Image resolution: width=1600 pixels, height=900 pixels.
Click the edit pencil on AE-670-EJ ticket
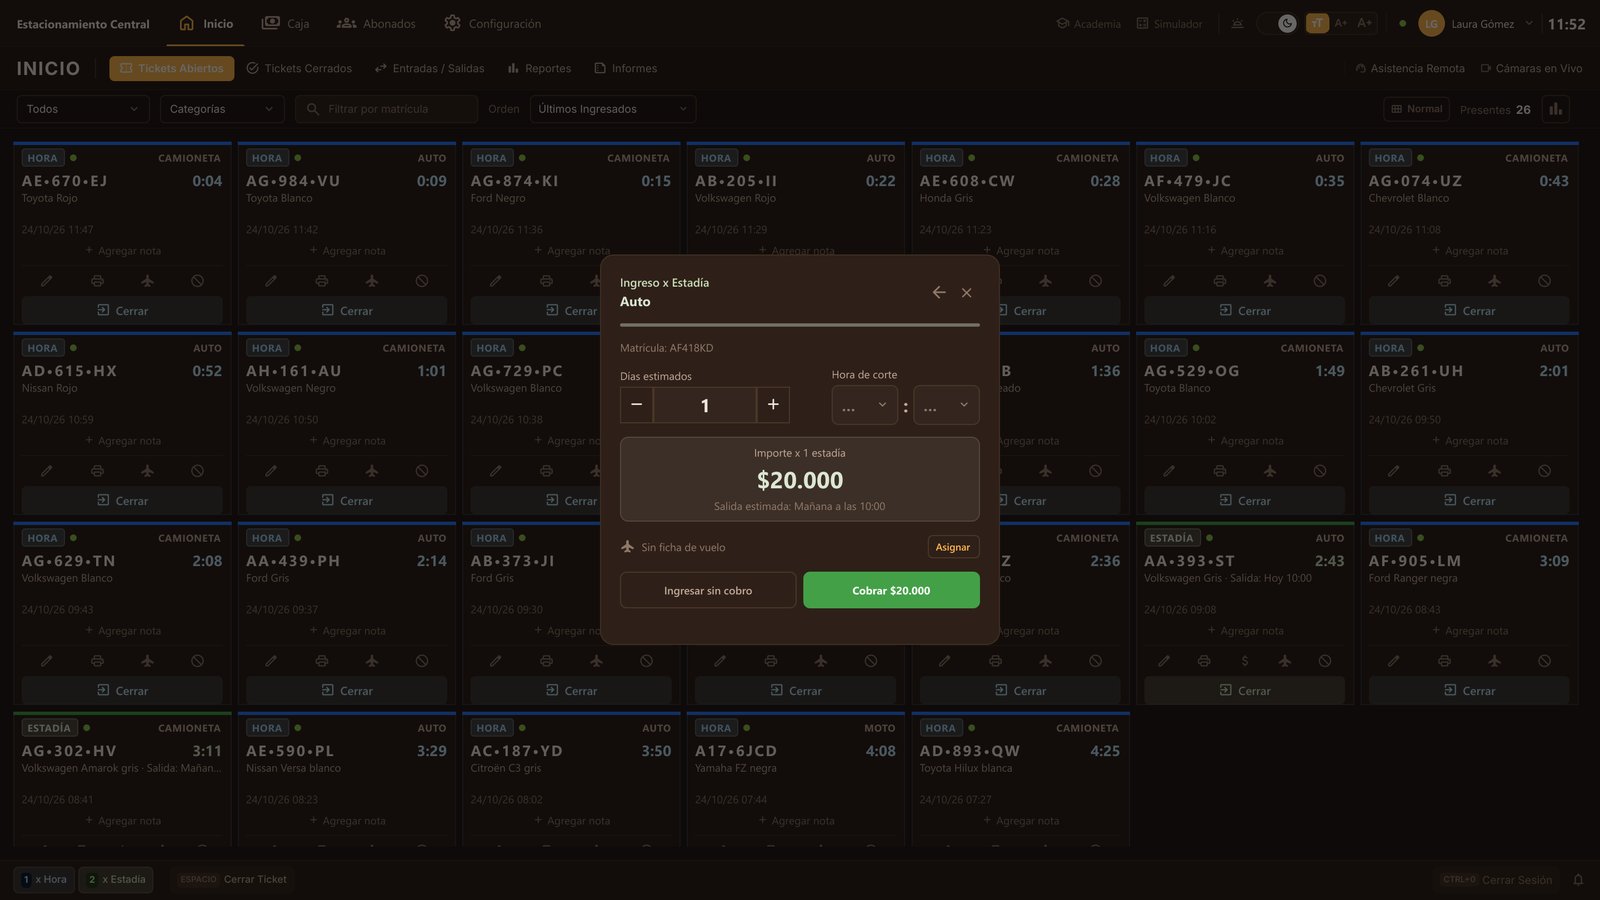(x=47, y=281)
